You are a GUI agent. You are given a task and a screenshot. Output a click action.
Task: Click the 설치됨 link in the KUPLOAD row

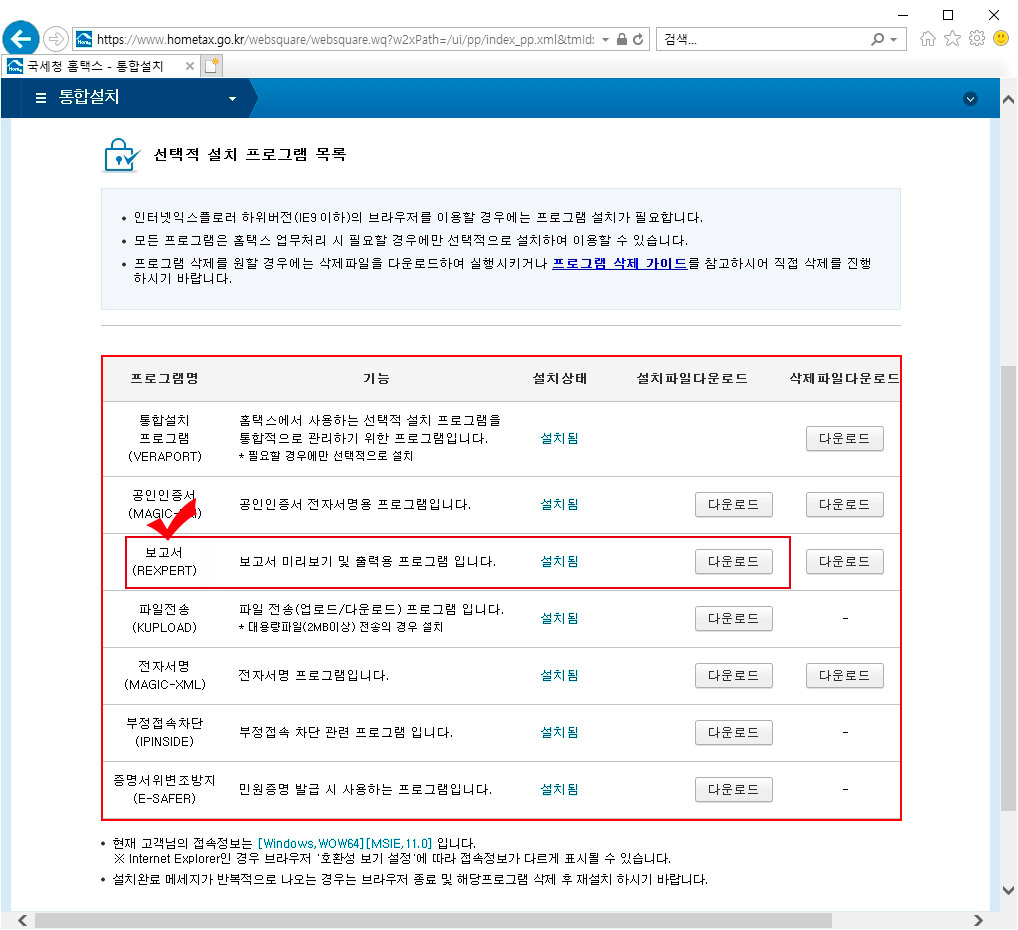558,618
